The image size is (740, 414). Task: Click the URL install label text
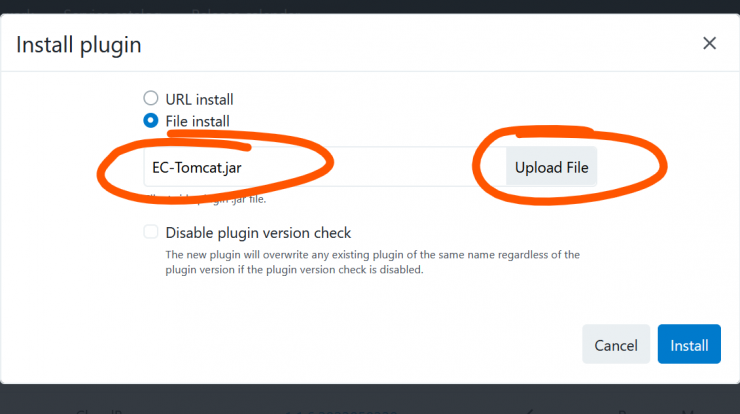[x=199, y=99]
